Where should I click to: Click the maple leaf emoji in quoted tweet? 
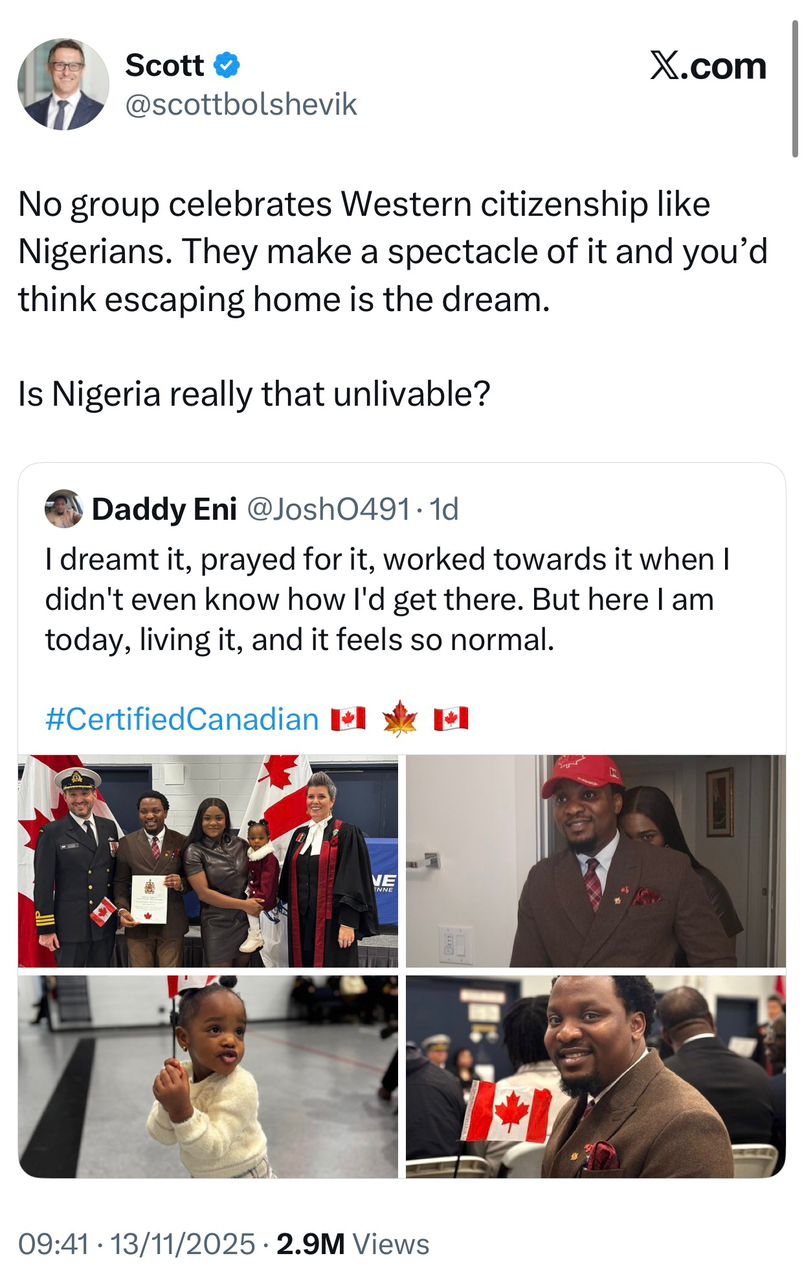coord(400,719)
